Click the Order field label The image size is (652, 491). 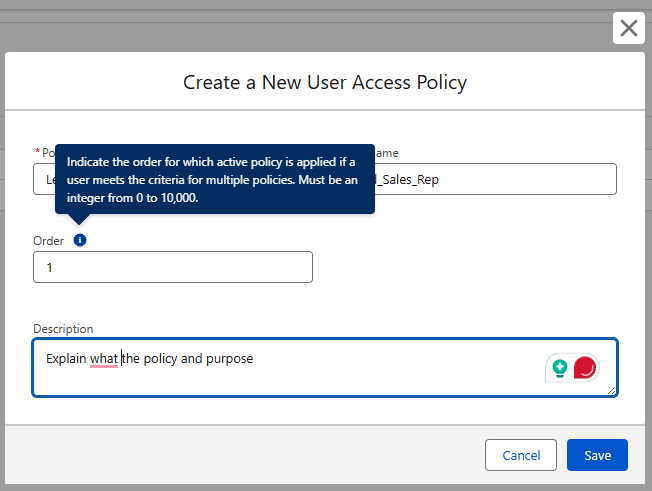click(x=49, y=241)
